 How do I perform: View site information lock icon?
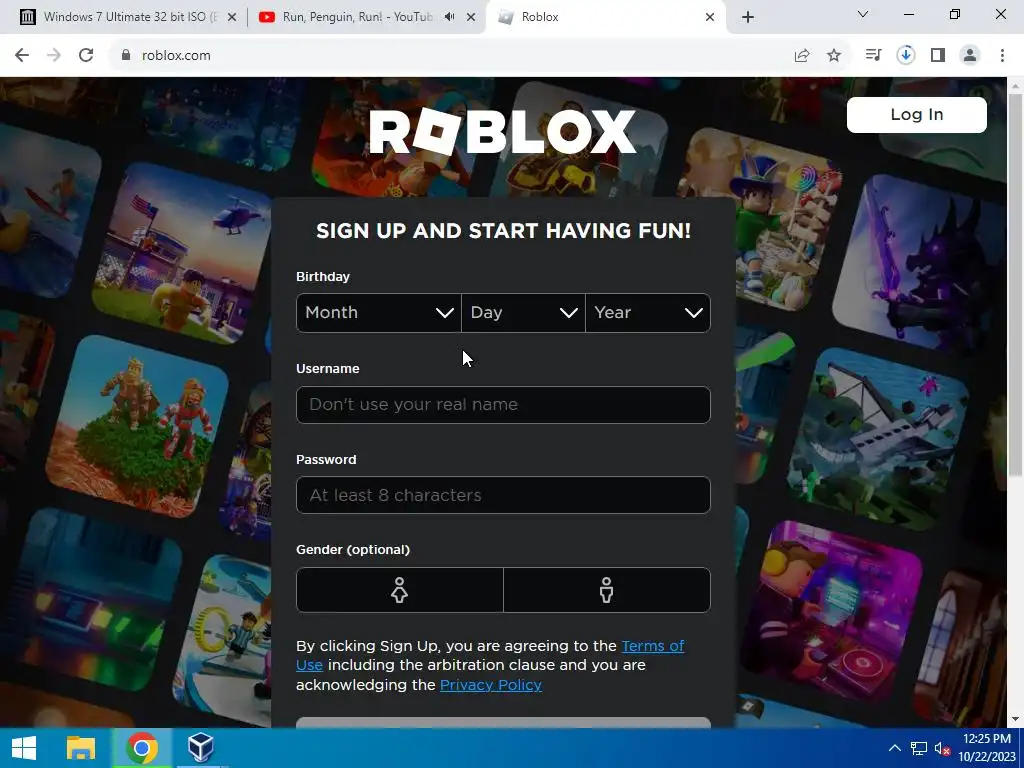[126, 56]
